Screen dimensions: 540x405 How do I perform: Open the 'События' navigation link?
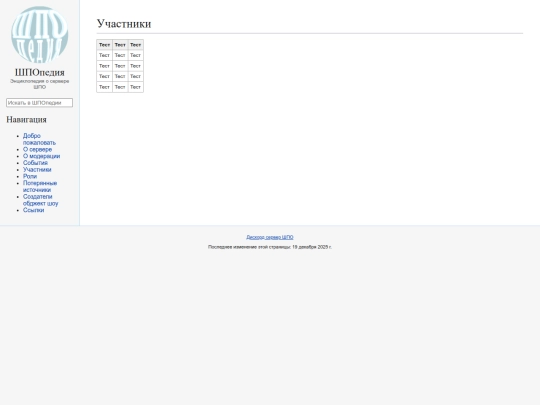click(x=35, y=163)
